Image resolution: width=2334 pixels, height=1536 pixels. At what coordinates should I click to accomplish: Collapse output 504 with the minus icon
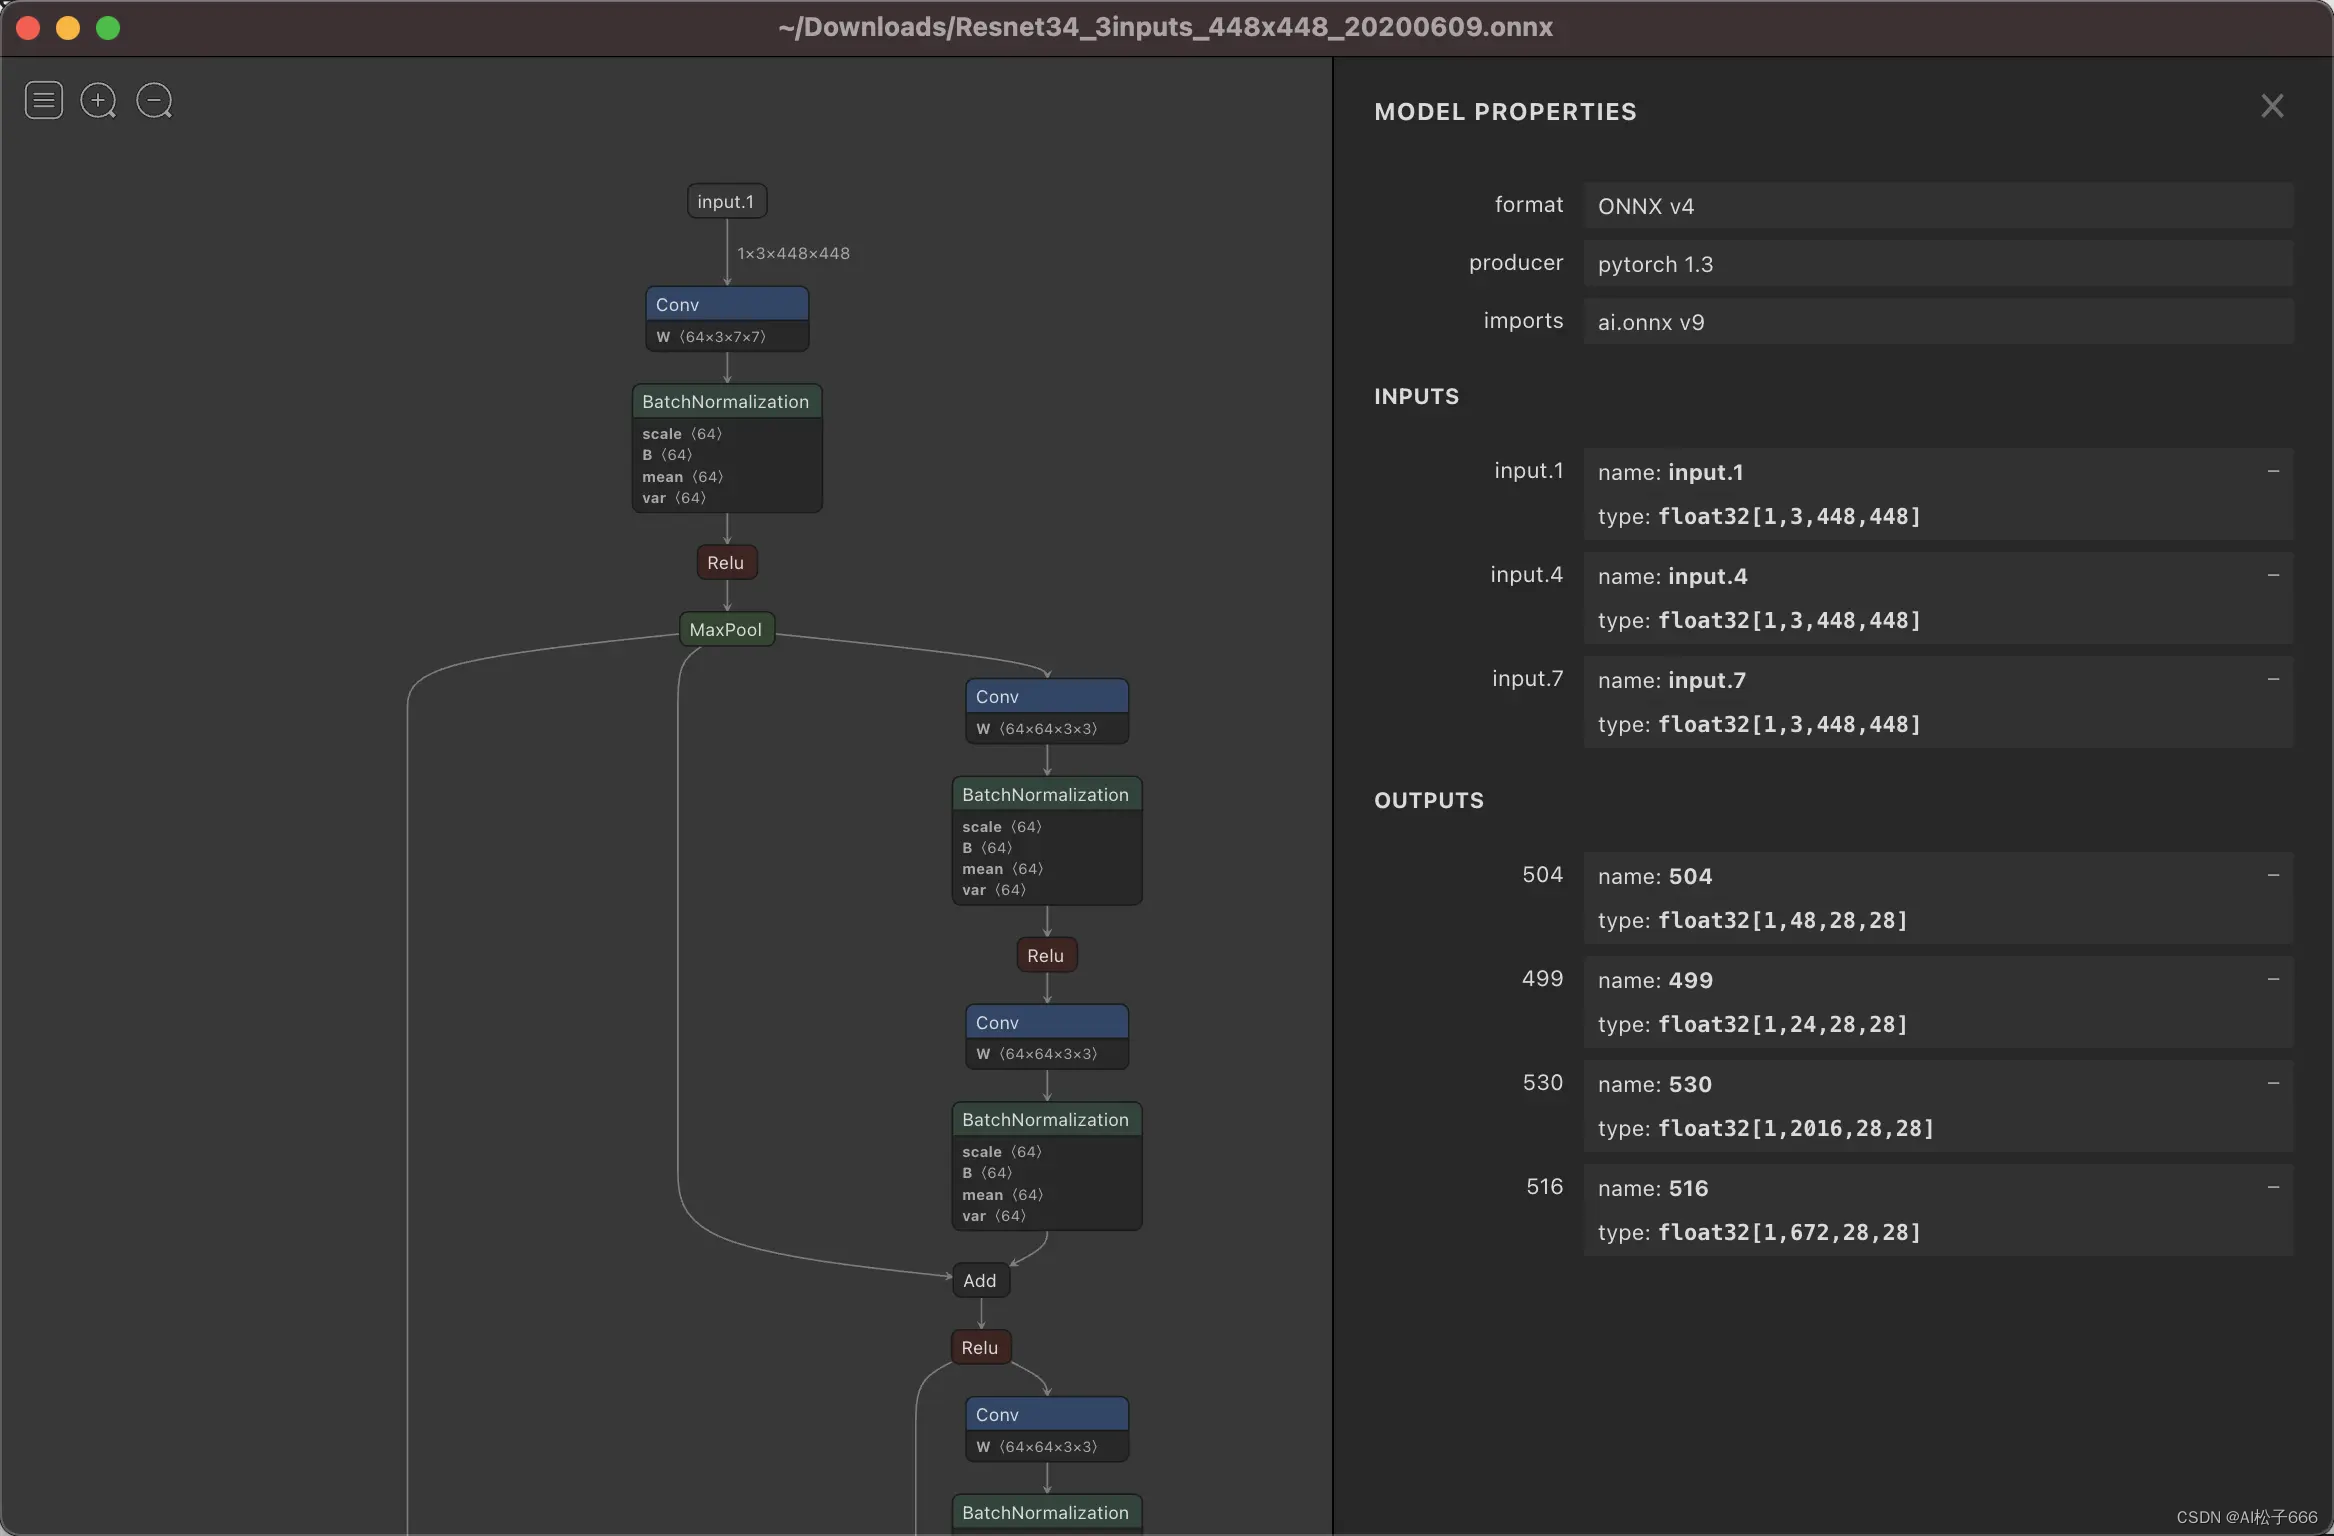(2273, 875)
